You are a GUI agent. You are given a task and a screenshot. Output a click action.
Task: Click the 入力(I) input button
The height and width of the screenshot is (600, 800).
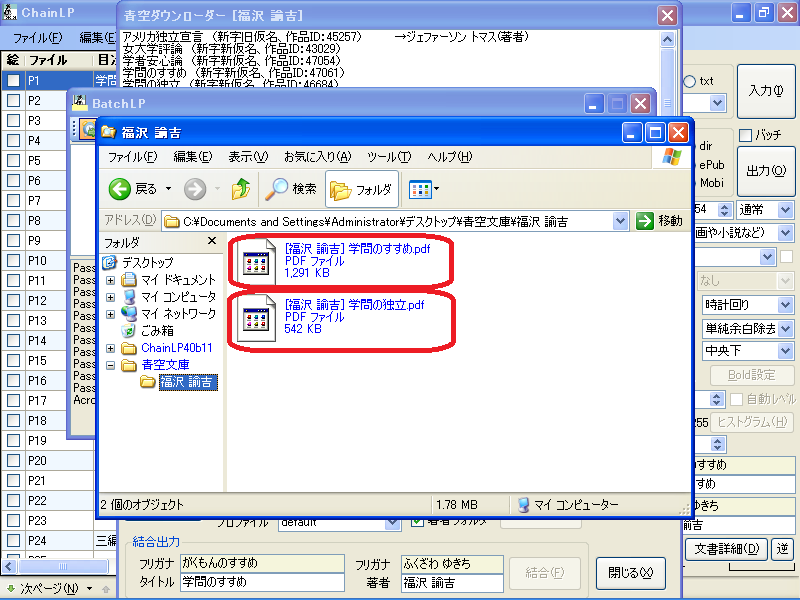pyautogui.click(x=766, y=91)
